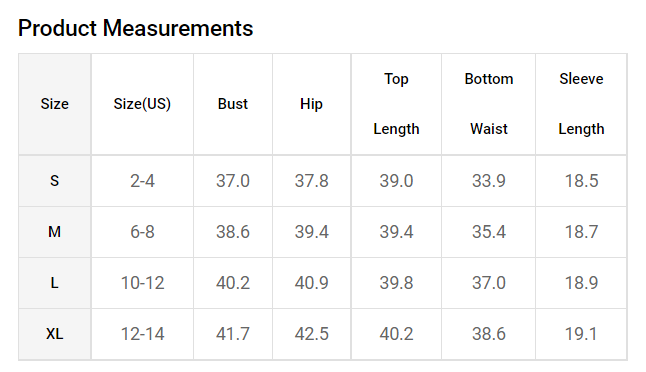Click the Hip column header
Image resolution: width=646 pixels, height=372 pixels.
coord(311,104)
